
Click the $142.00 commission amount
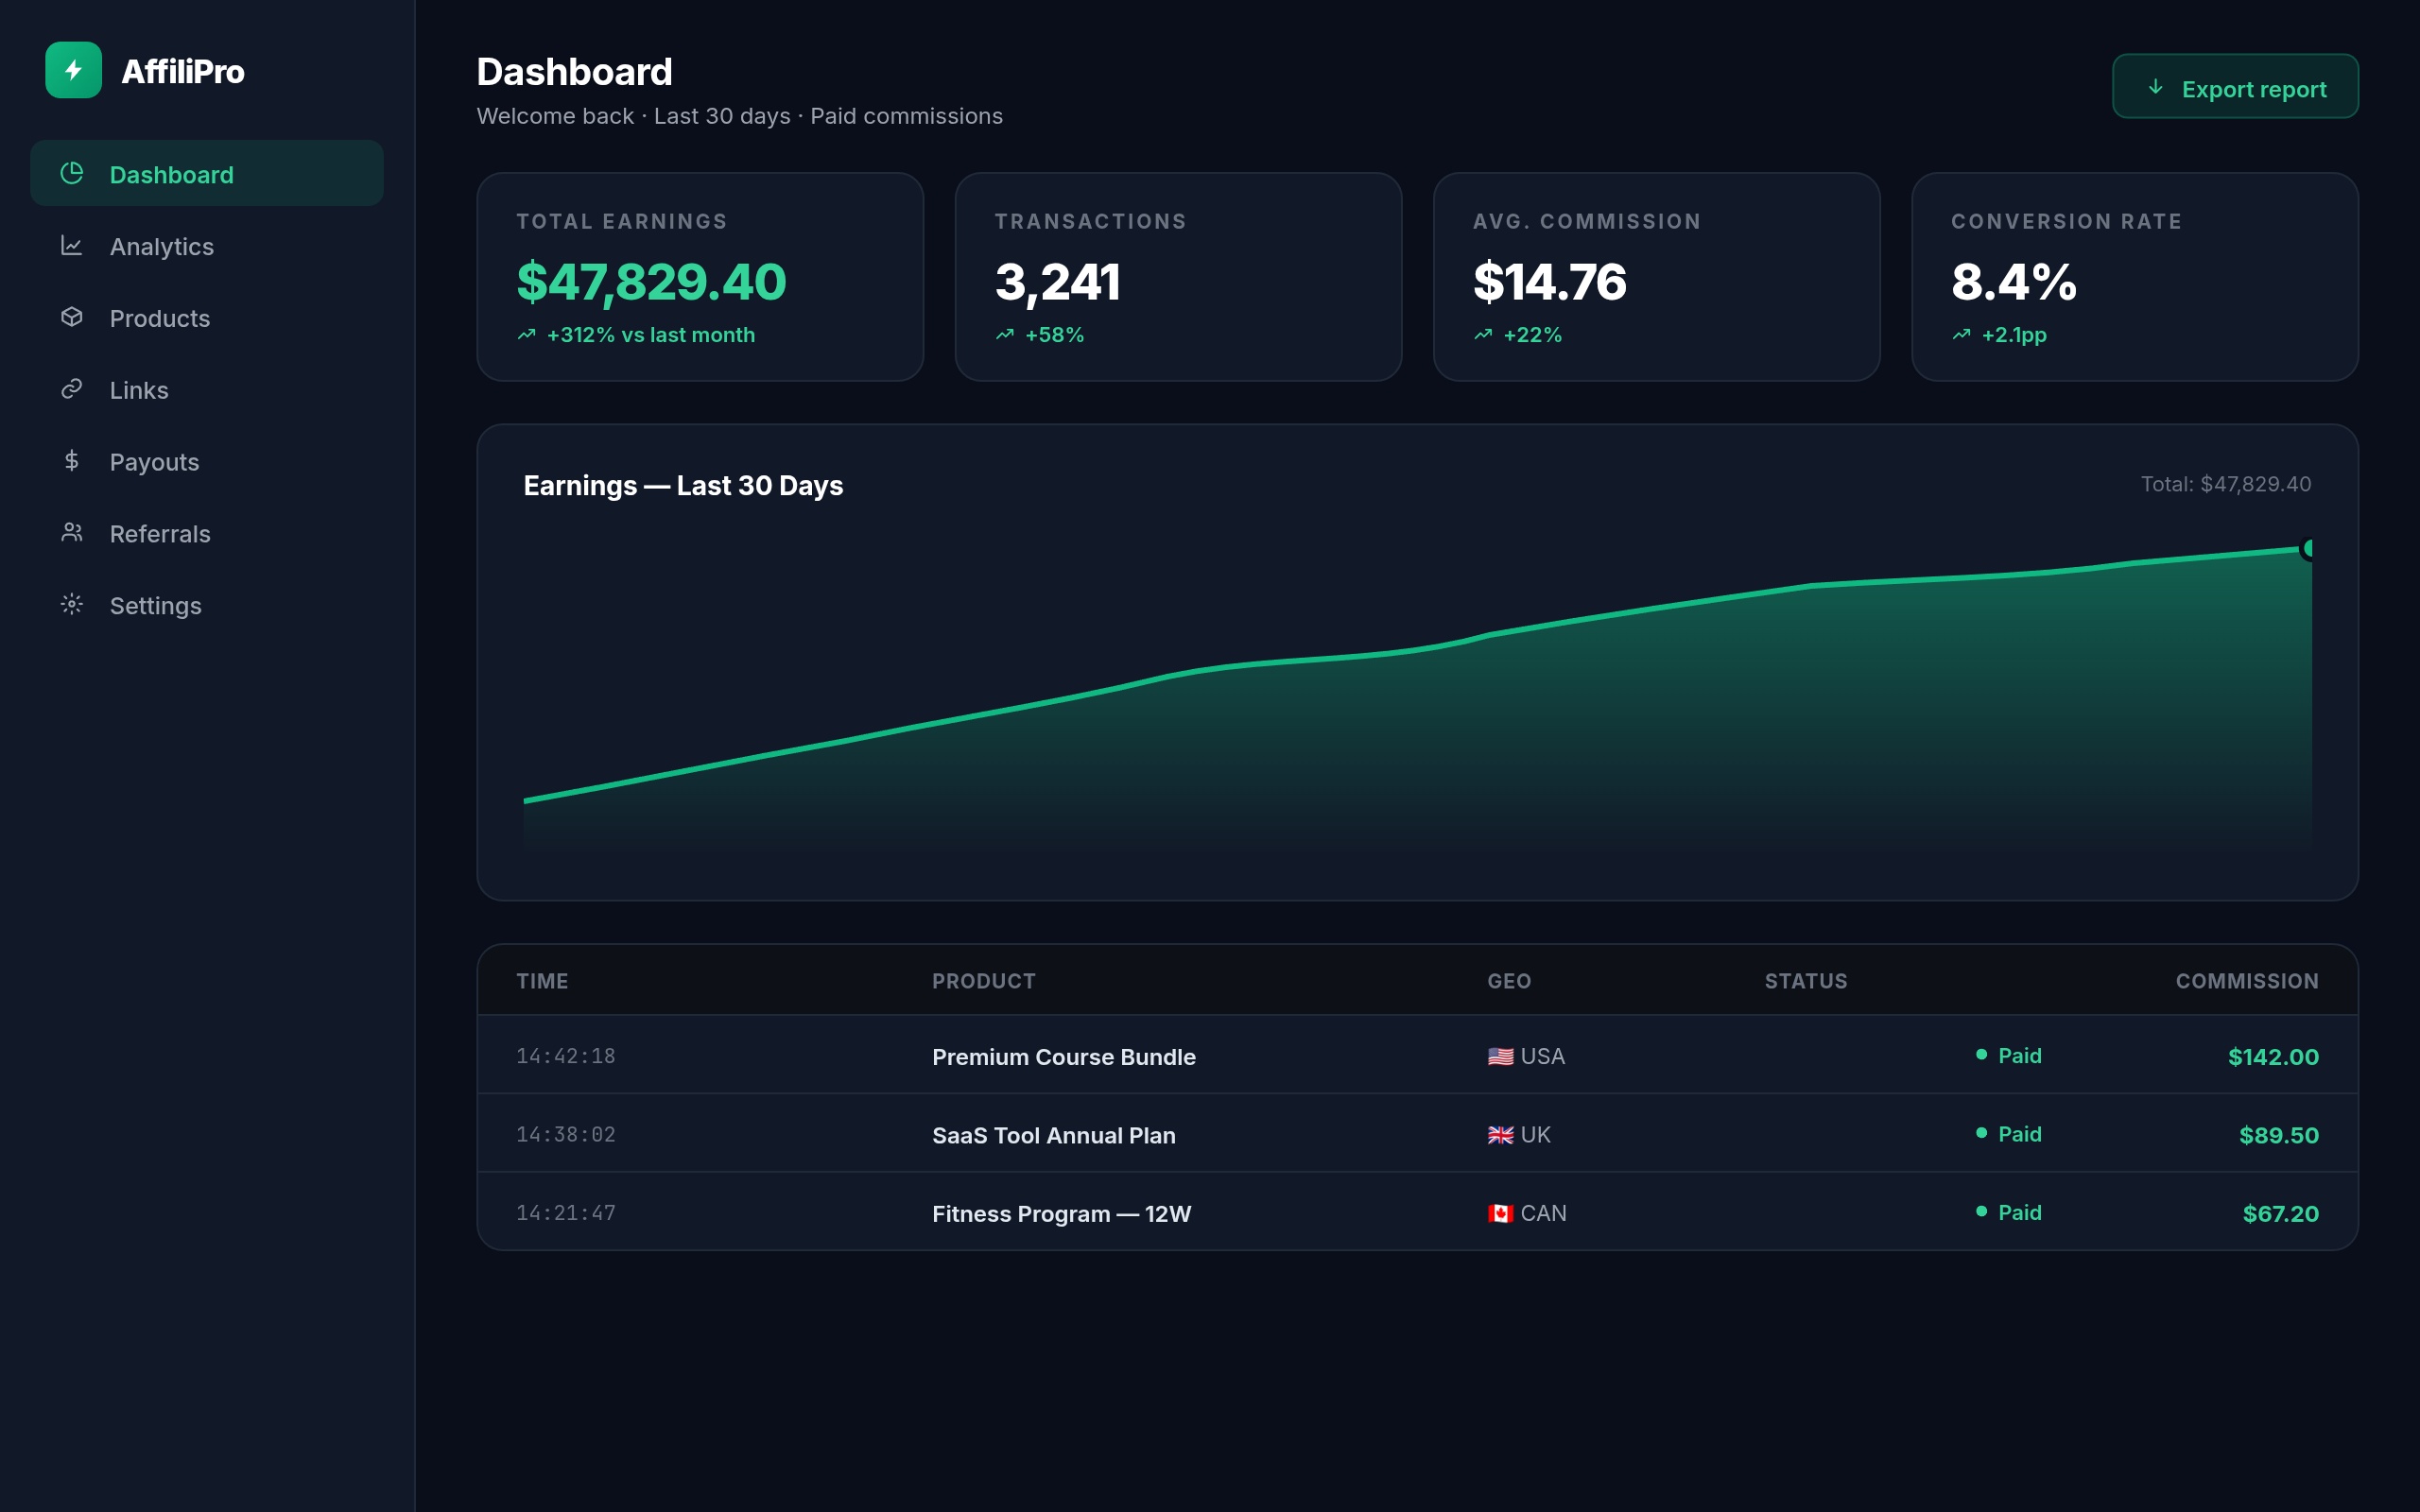(2273, 1057)
